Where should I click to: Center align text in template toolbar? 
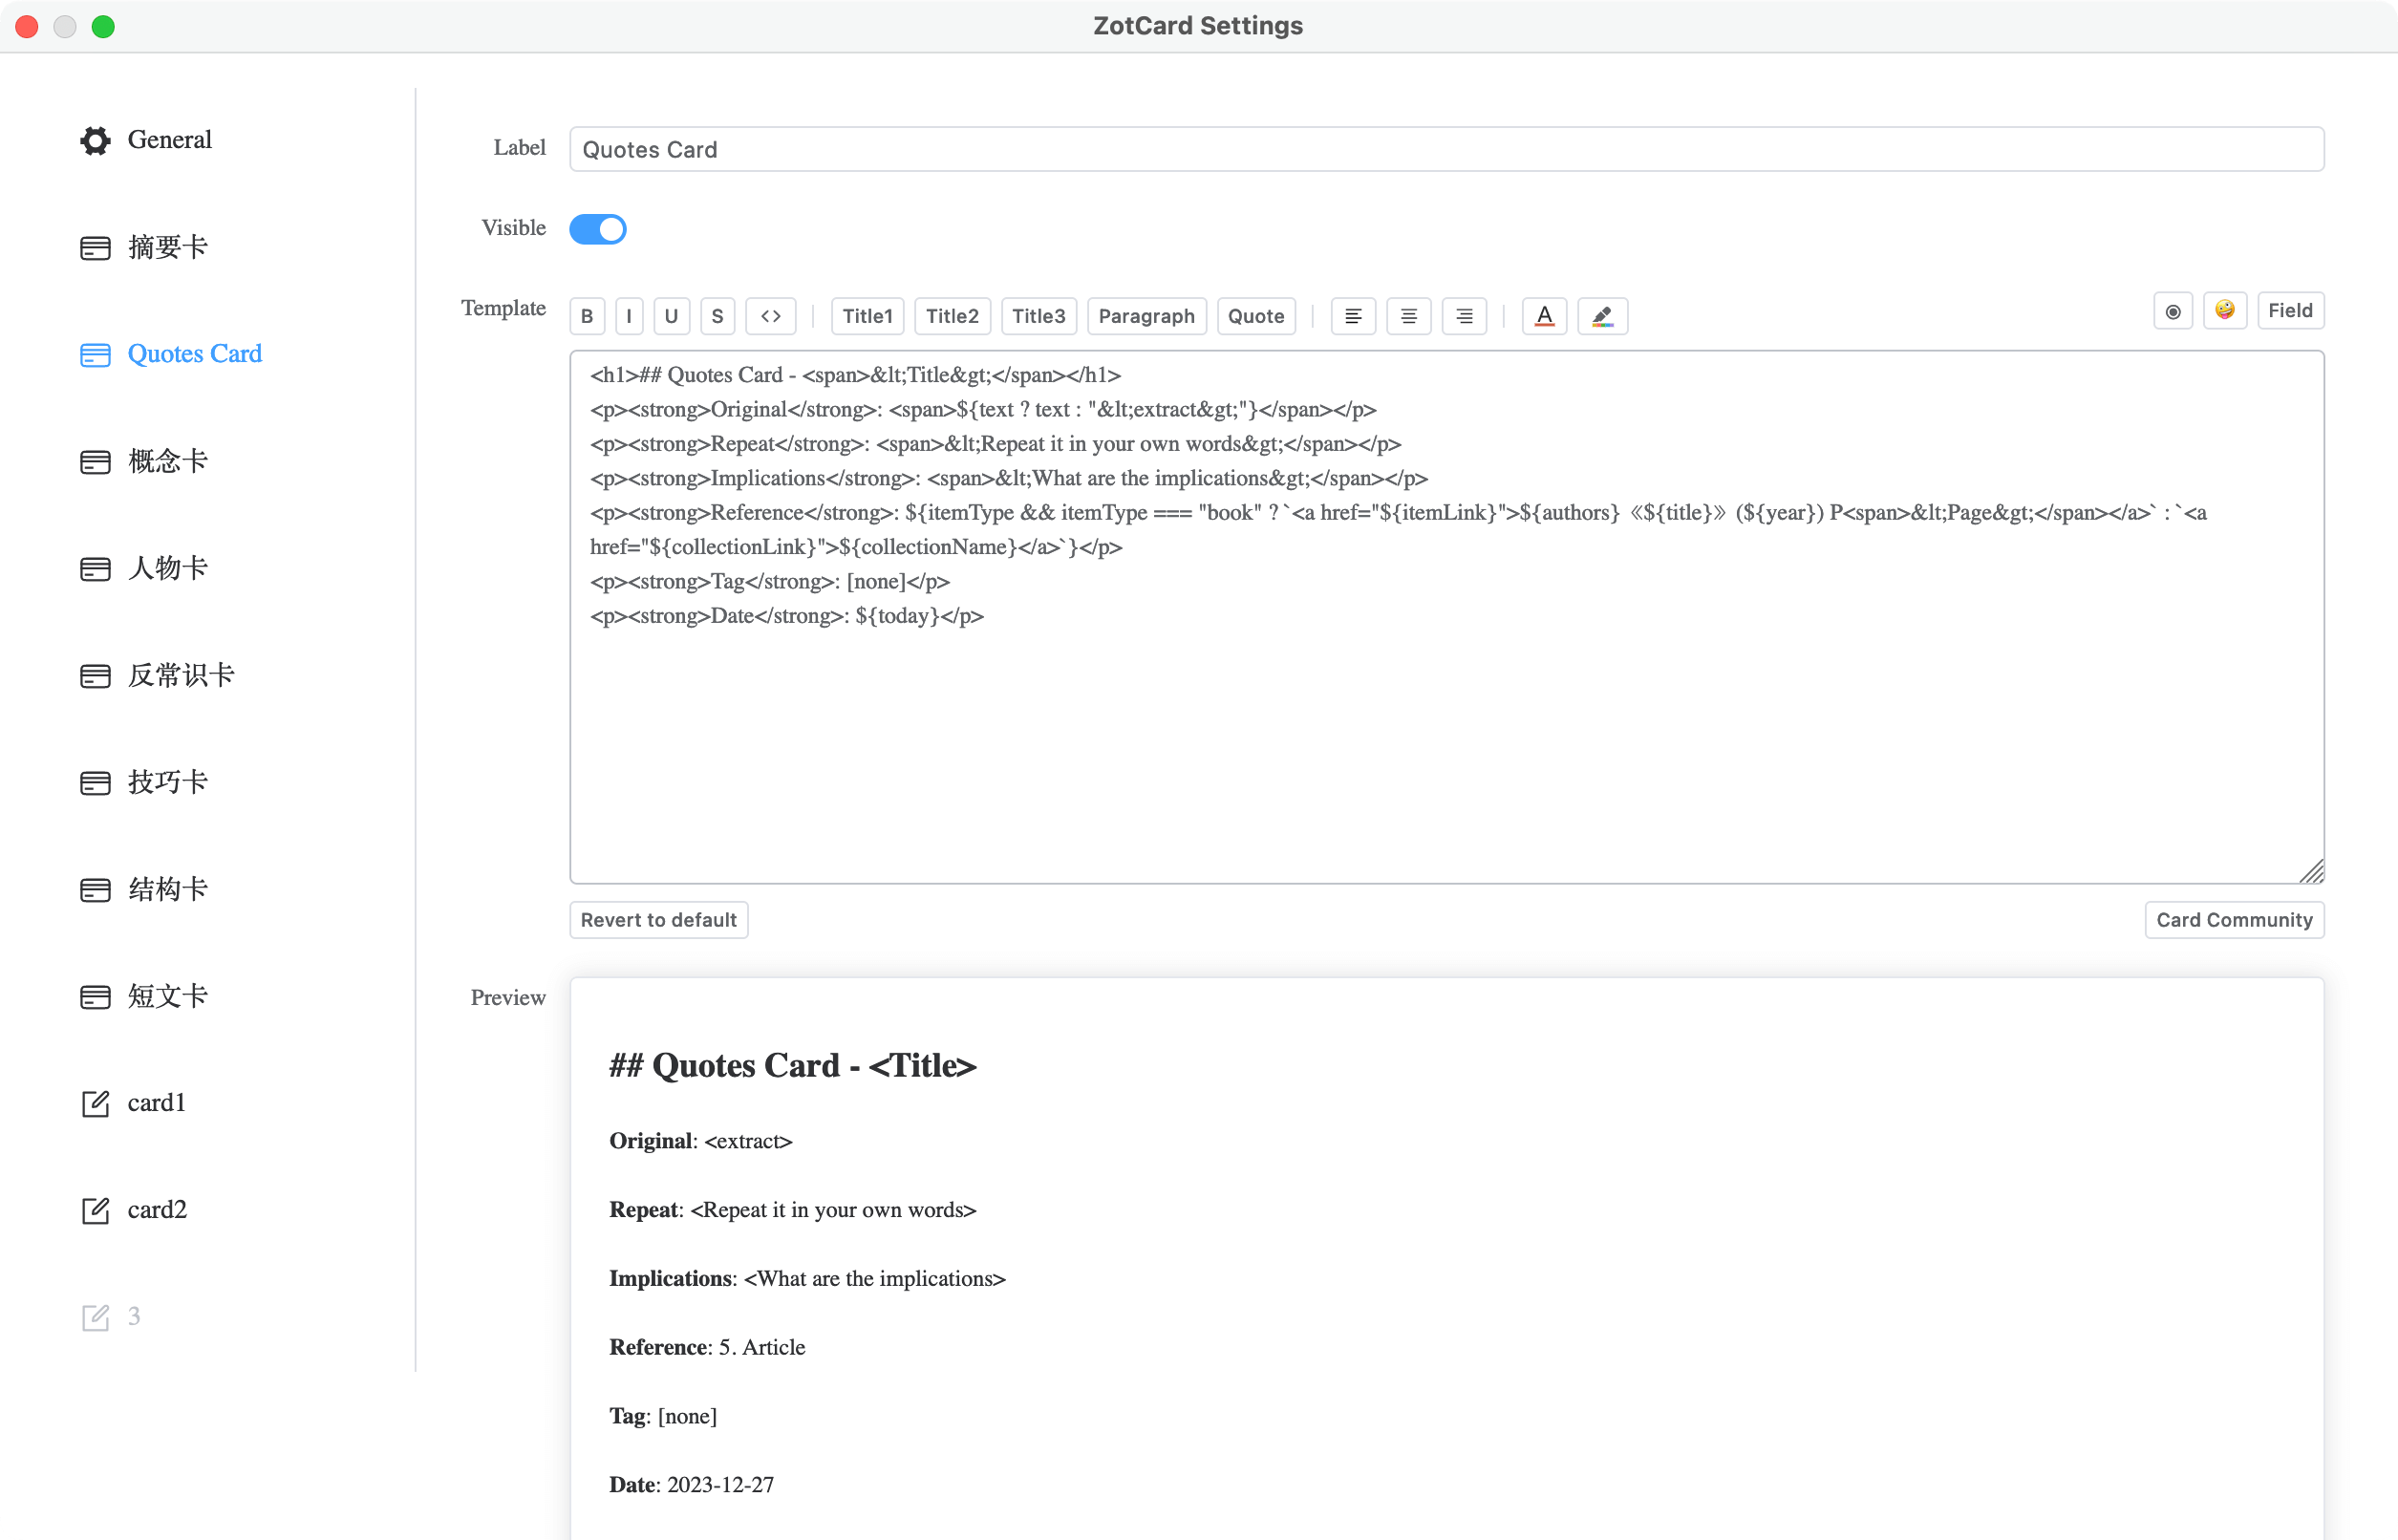click(x=1408, y=316)
